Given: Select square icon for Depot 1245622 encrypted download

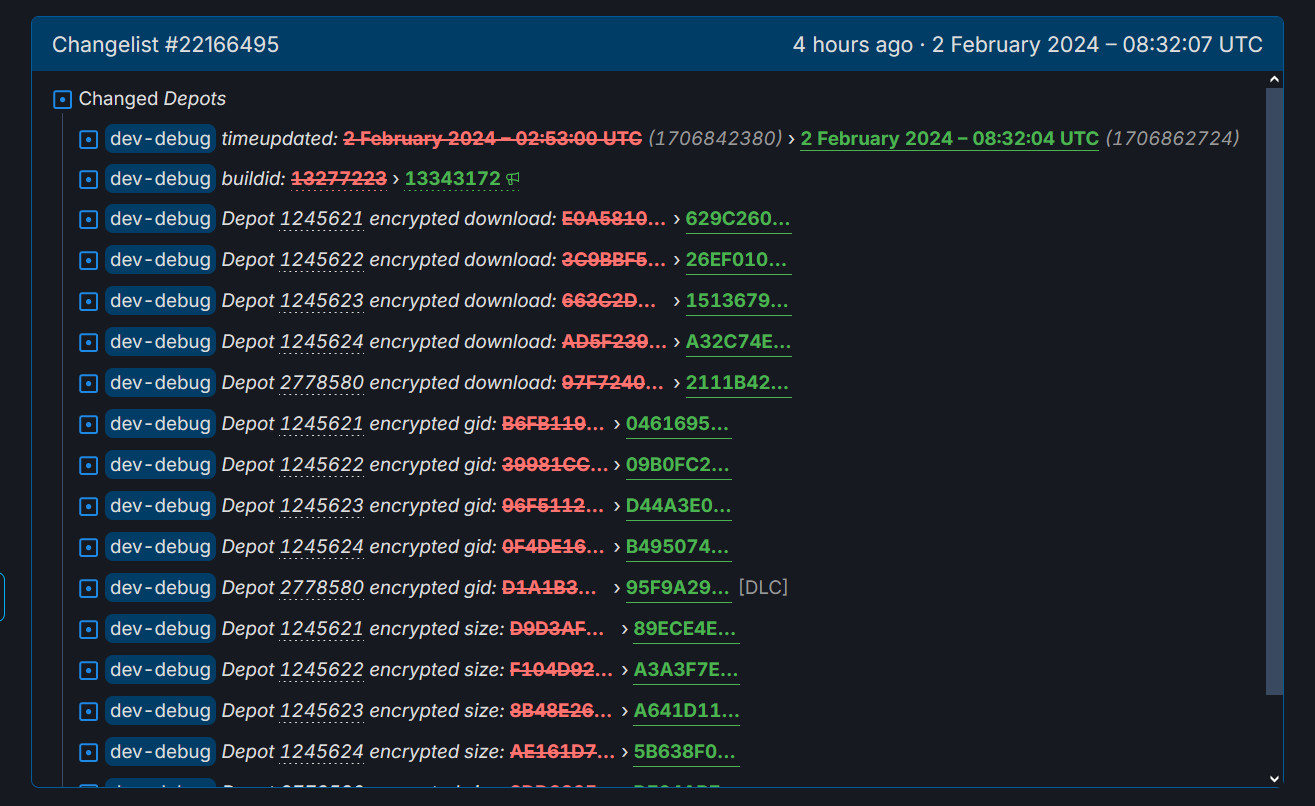Looking at the screenshot, I should click(89, 261).
